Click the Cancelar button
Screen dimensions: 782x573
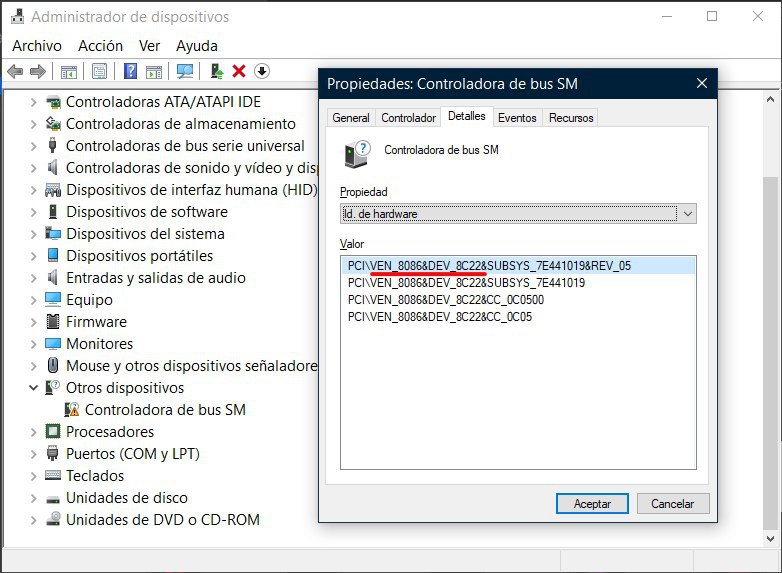point(672,504)
